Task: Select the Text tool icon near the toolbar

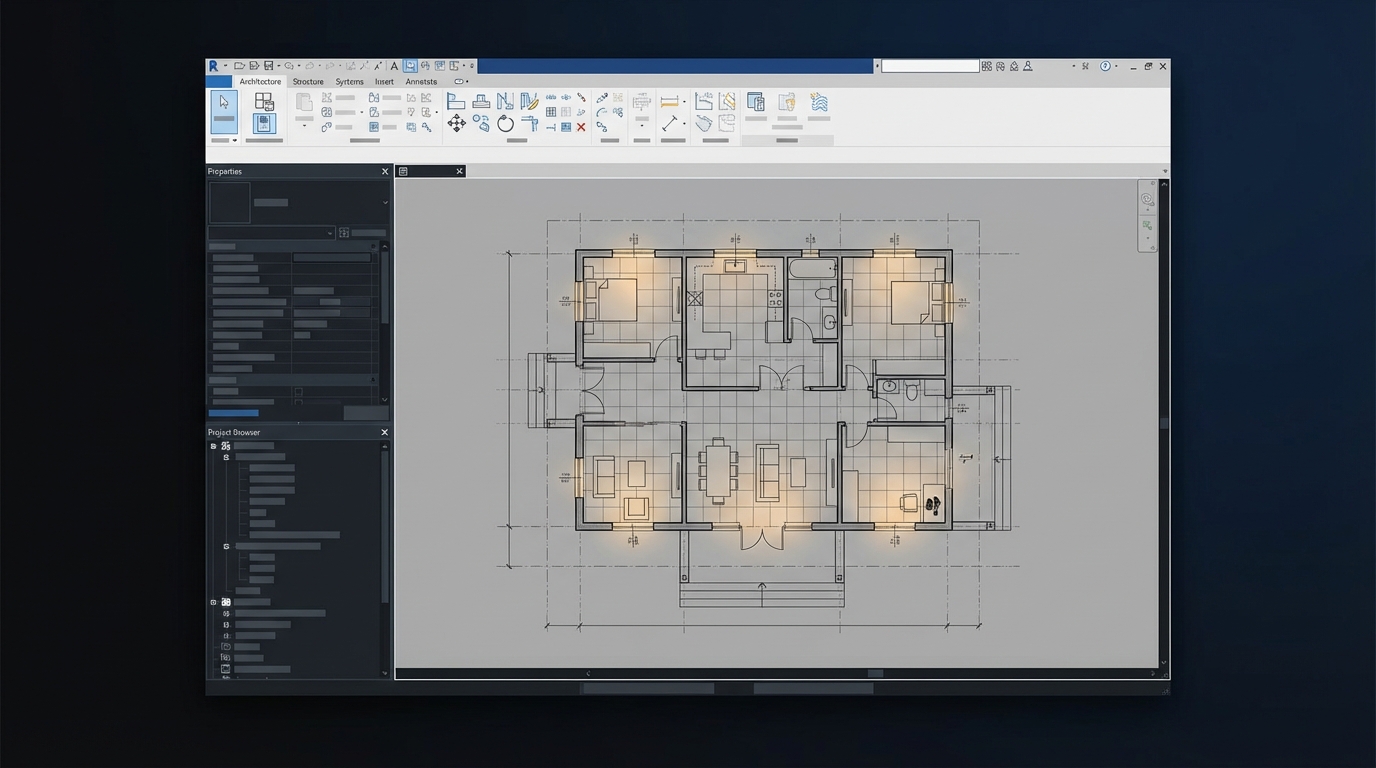Action: pyautogui.click(x=394, y=66)
